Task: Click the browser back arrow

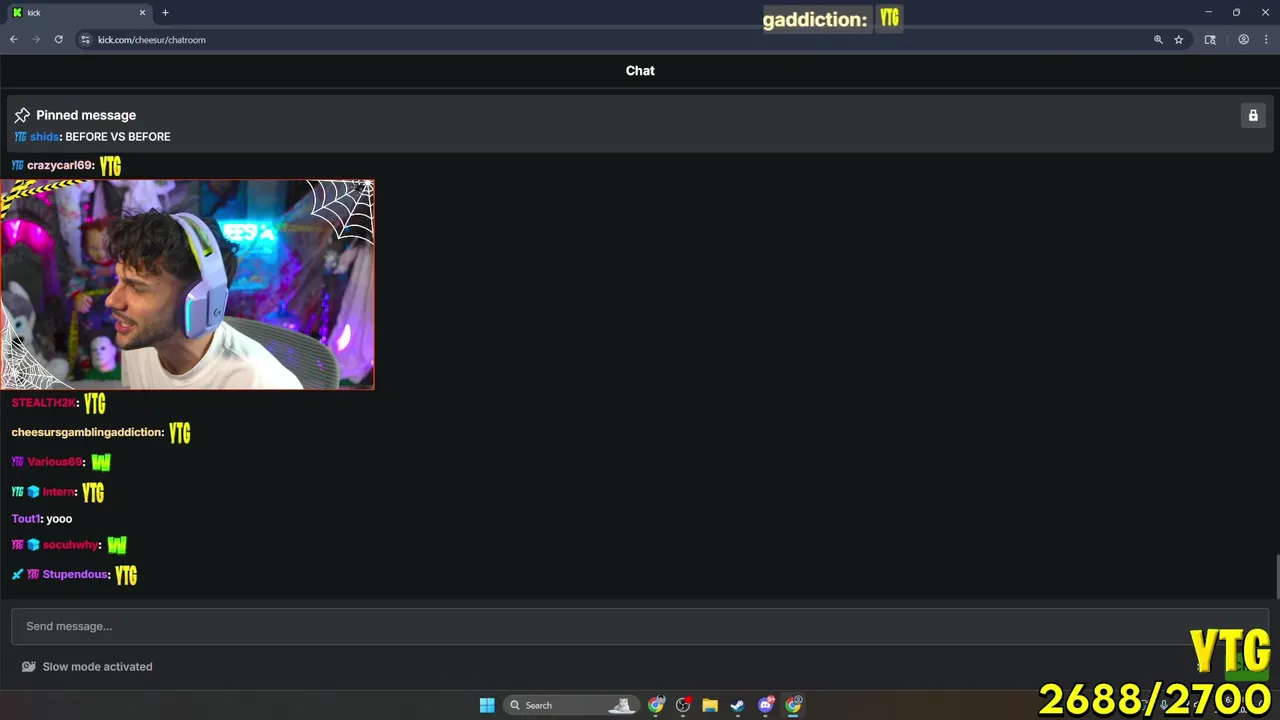Action: point(13,39)
